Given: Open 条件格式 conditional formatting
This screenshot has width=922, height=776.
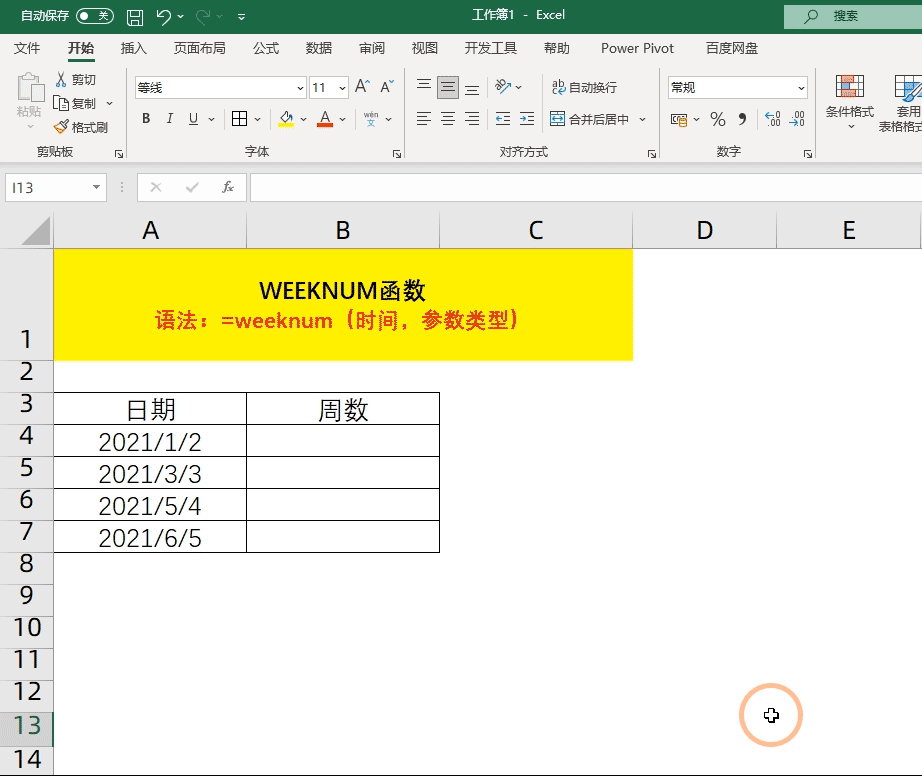Looking at the screenshot, I should tap(850, 102).
